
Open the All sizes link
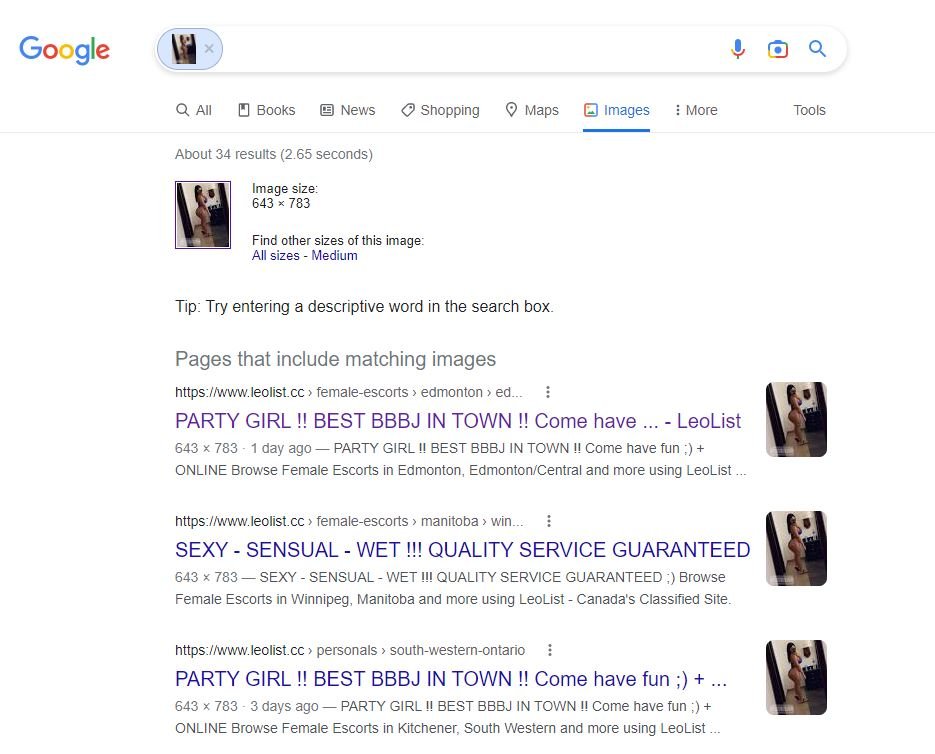click(275, 255)
